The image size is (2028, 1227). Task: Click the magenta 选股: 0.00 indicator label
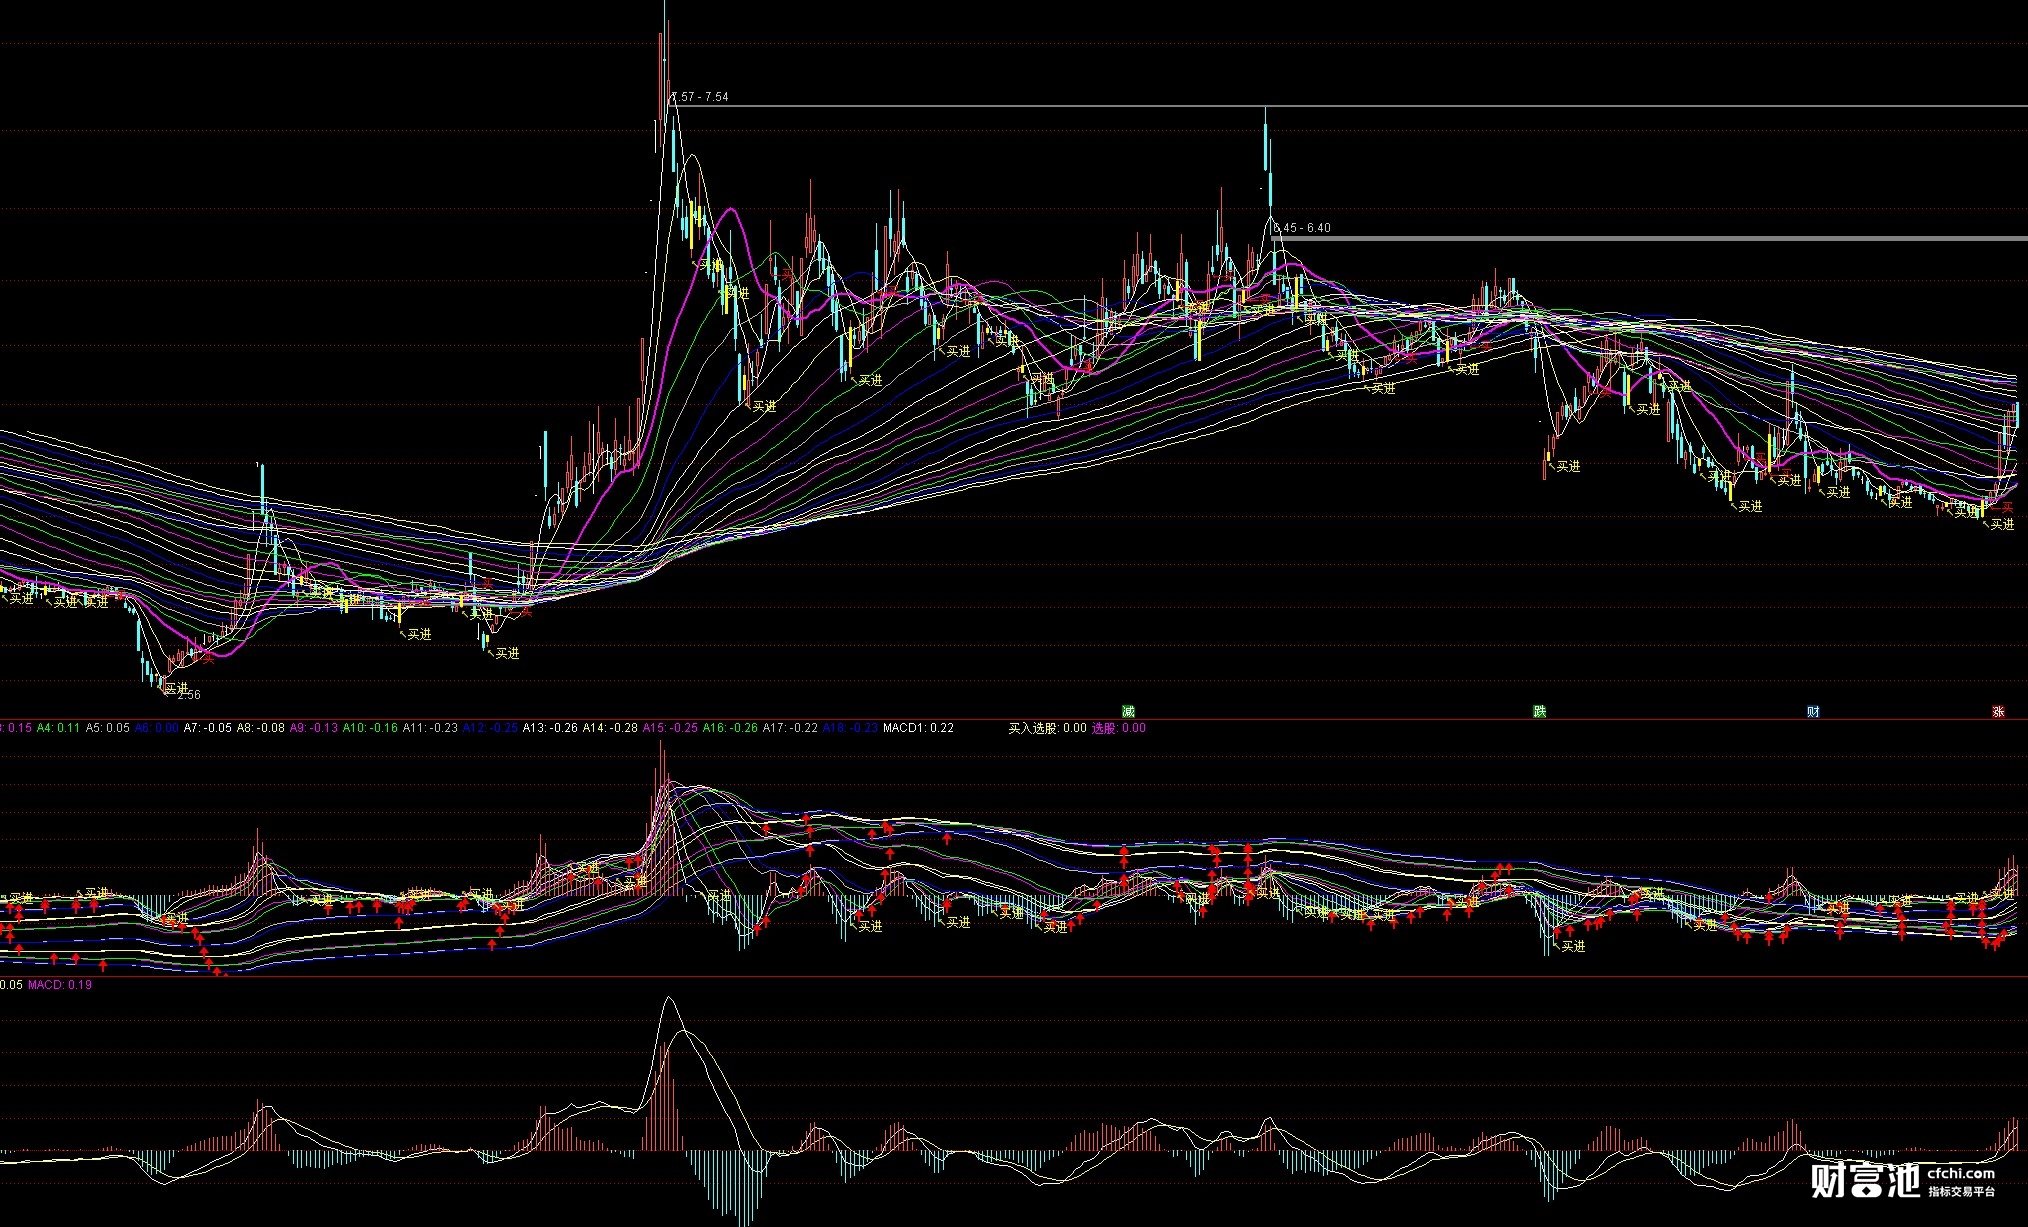coord(1119,728)
